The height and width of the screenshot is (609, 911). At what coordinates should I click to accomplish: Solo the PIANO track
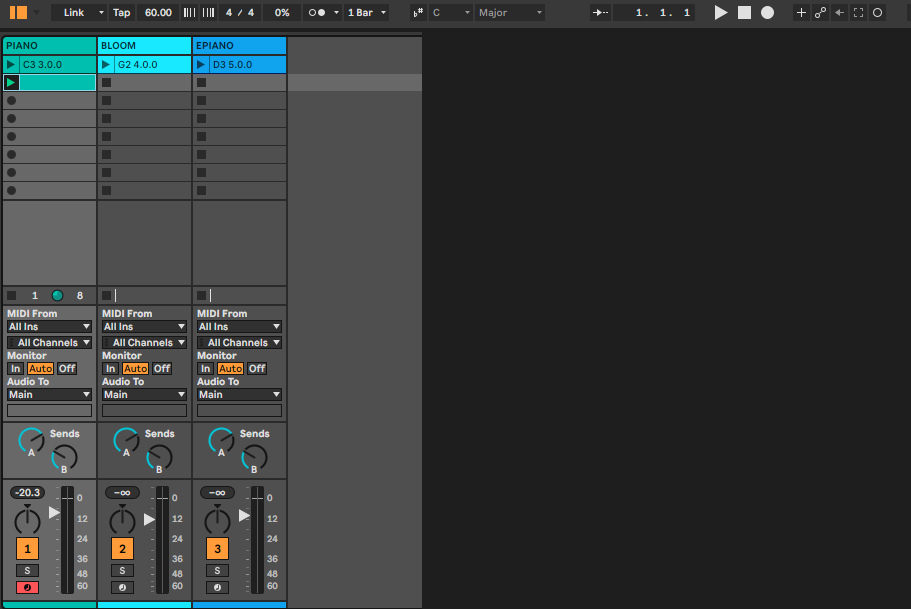[x=27, y=571]
